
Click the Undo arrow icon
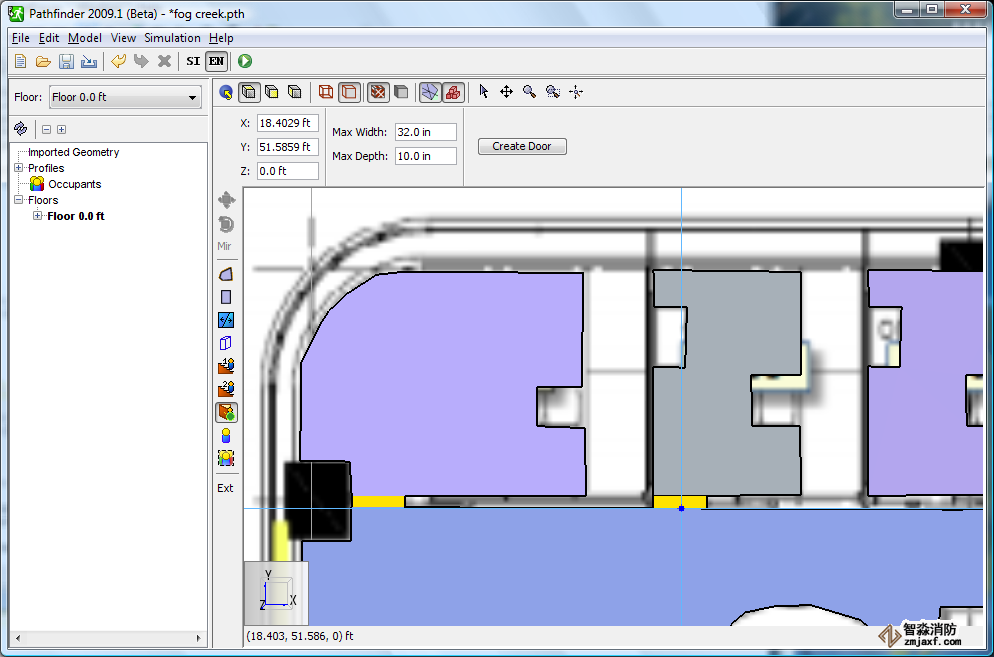point(118,61)
